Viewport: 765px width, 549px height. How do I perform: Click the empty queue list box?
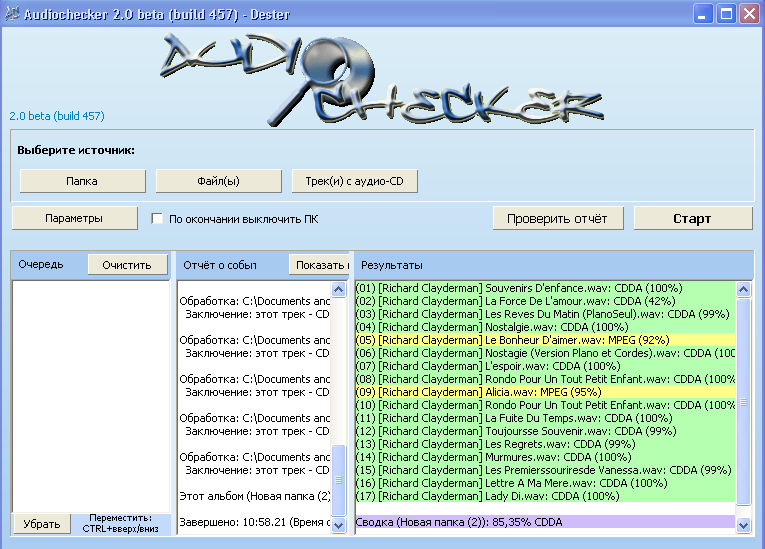click(x=91, y=396)
